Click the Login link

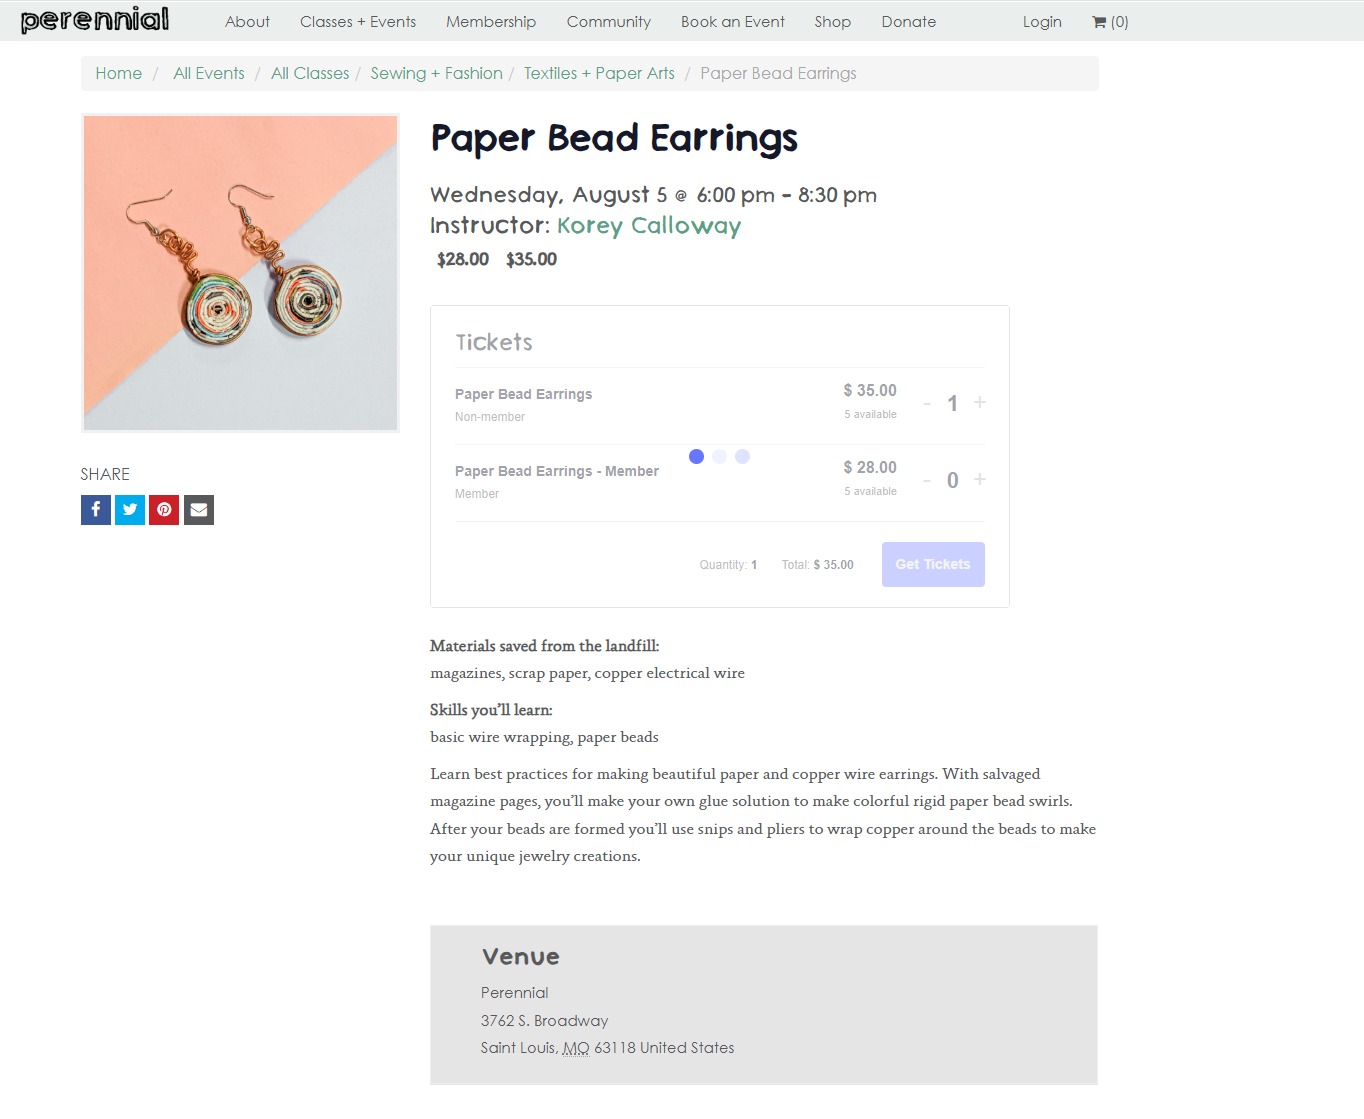[1042, 22]
